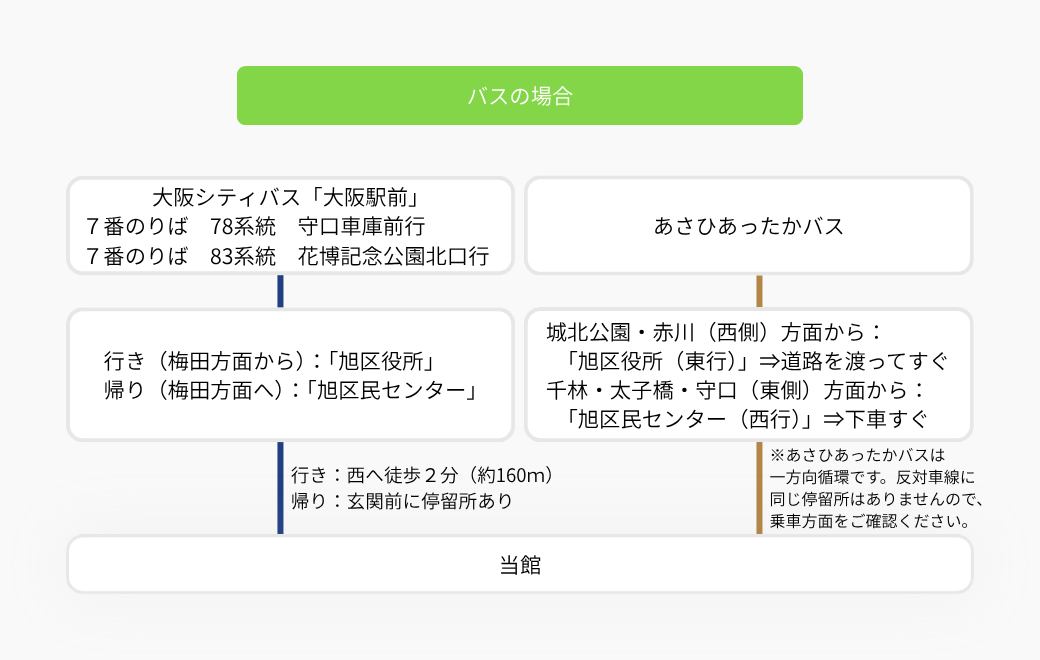Click the ※あさひあったかバスは note heading
The height and width of the screenshot is (660, 1040).
click(x=857, y=455)
